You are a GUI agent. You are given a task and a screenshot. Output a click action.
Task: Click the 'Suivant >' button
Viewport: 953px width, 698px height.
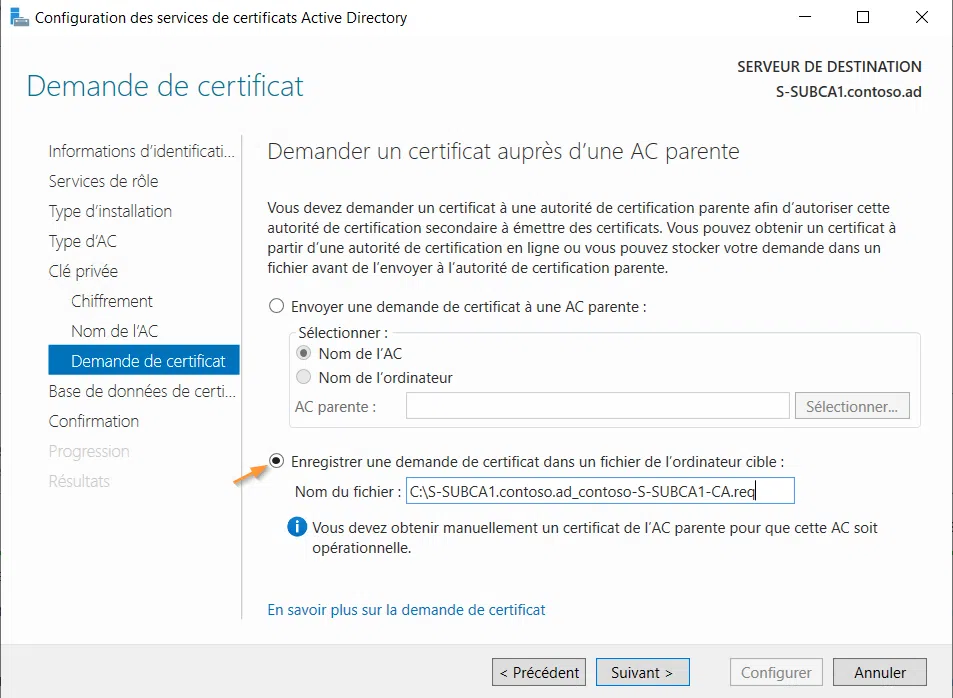tap(640, 672)
